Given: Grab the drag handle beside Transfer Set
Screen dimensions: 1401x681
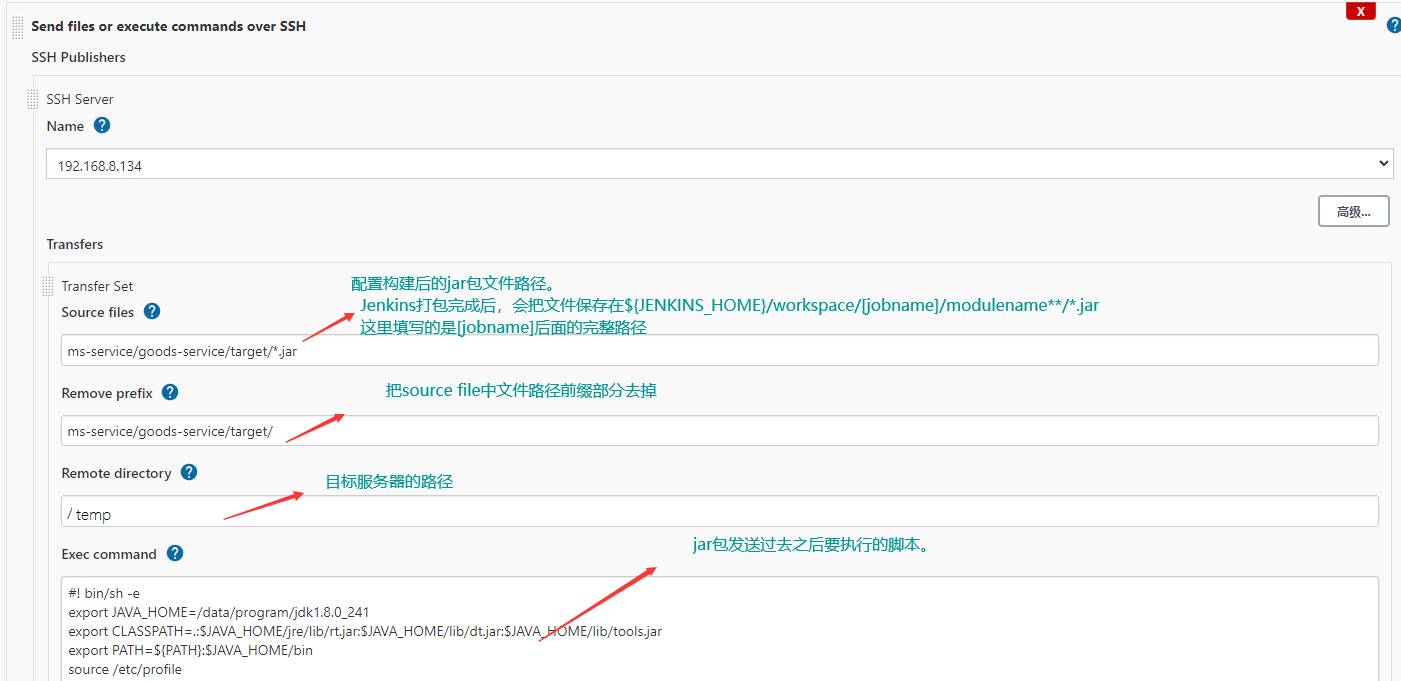Looking at the screenshot, I should click(x=47, y=286).
